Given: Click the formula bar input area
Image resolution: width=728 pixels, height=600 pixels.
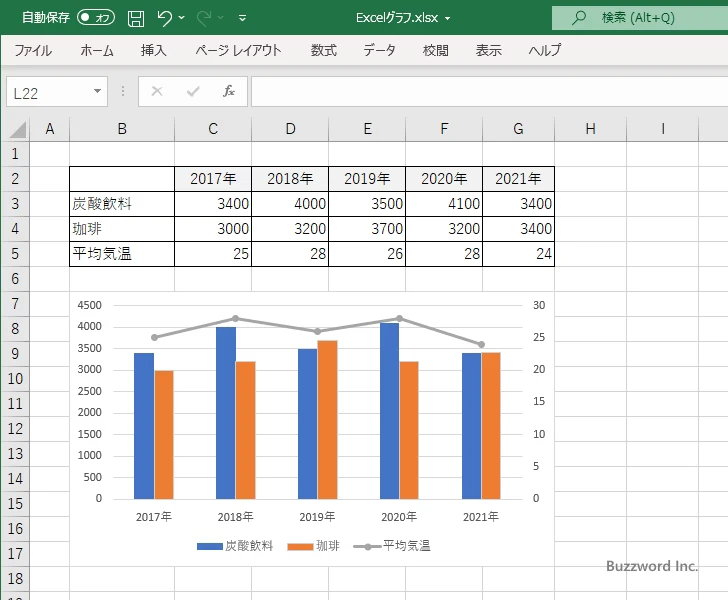Looking at the screenshot, I should tap(490, 91).
